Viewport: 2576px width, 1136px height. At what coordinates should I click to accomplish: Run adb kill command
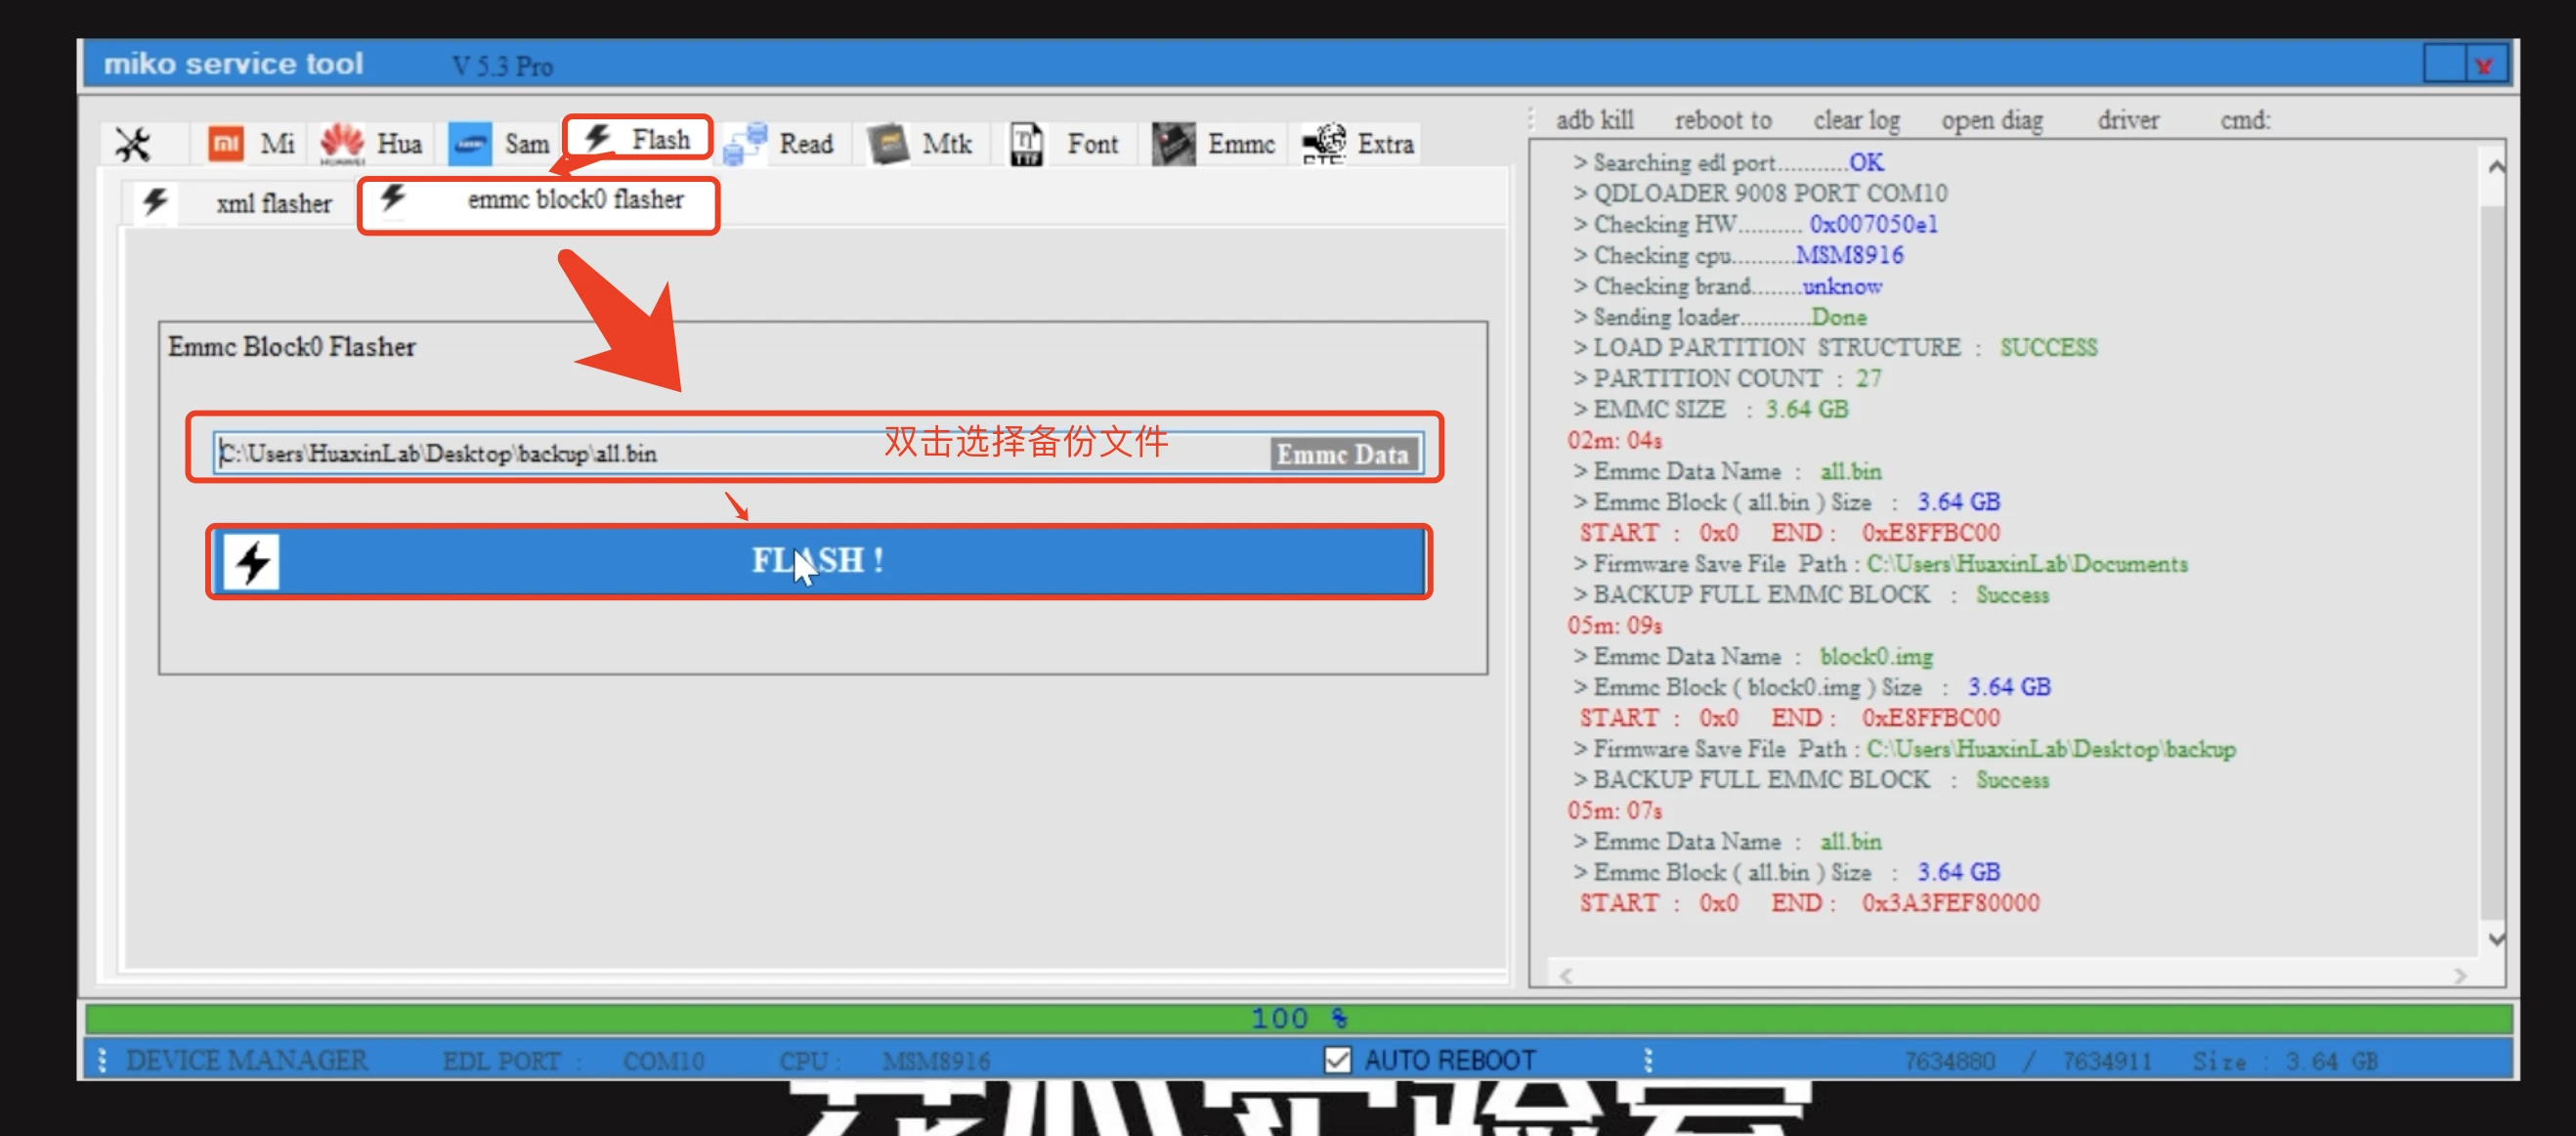[1595, 119]
